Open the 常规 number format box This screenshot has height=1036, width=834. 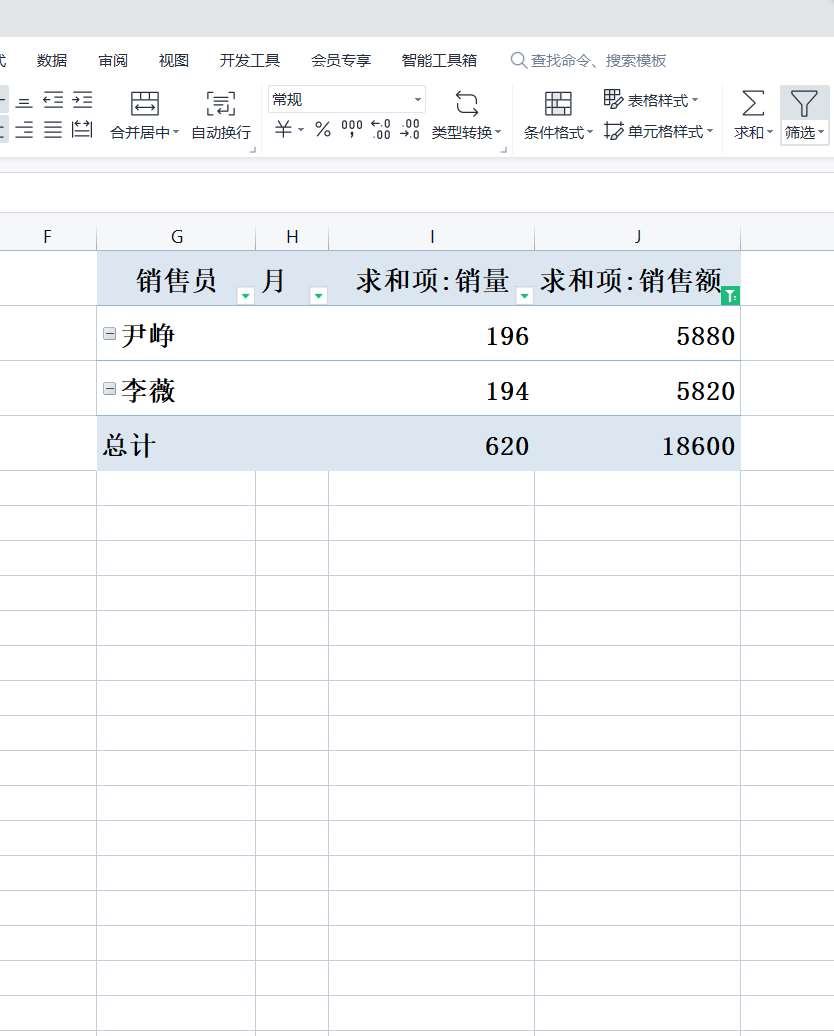(x=346, y=100)
